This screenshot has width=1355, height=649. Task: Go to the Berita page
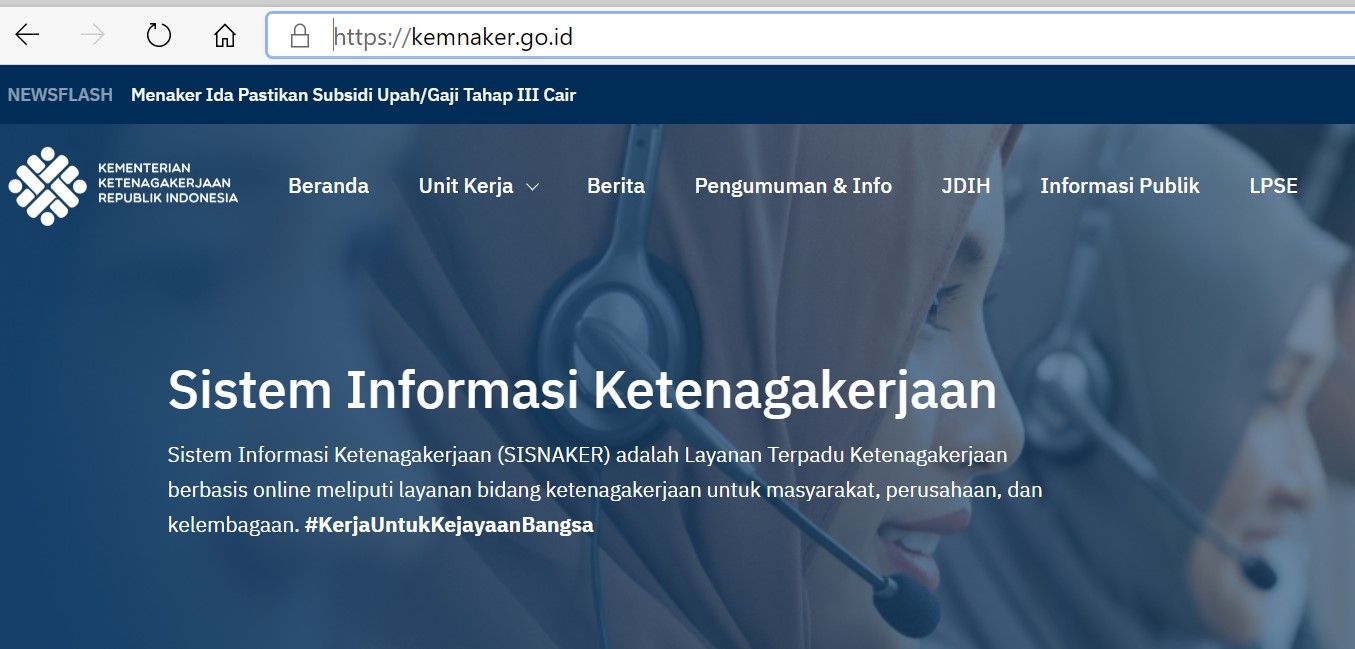616,186
